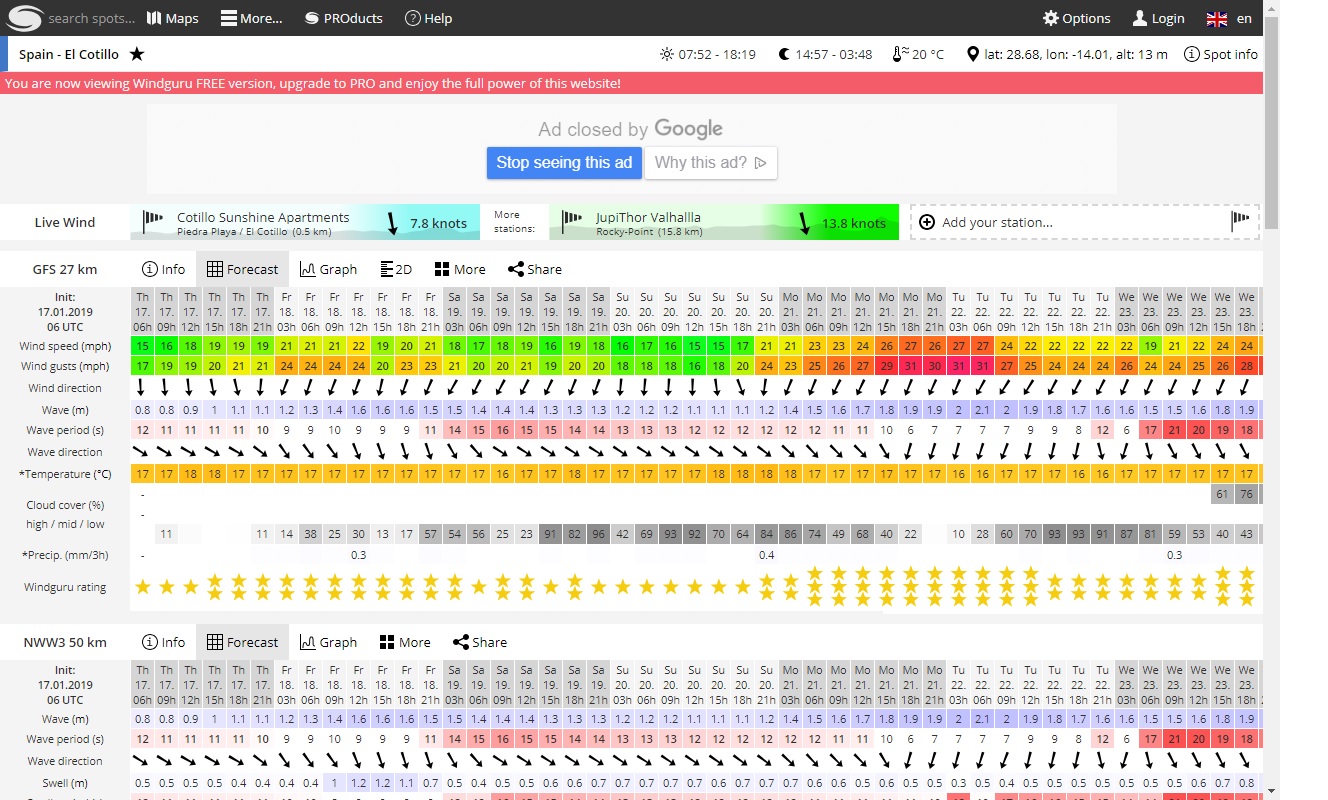1328x800 pixels.
Task: Click the sunrise/sunset sun icon
Action: click(667, 54)
